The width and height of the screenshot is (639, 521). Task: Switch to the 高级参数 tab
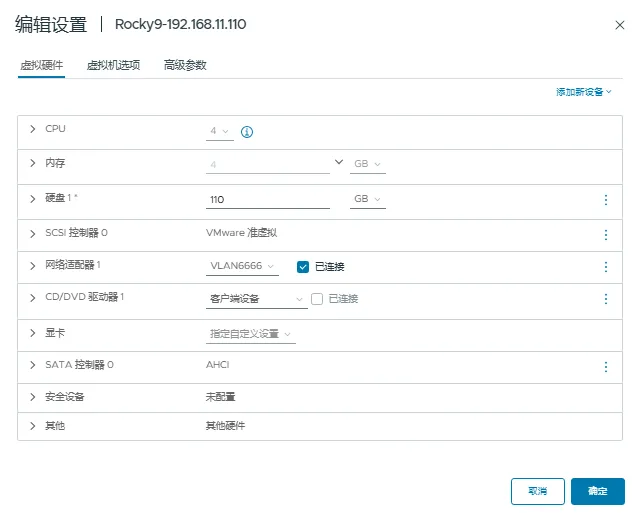[185, 65]
